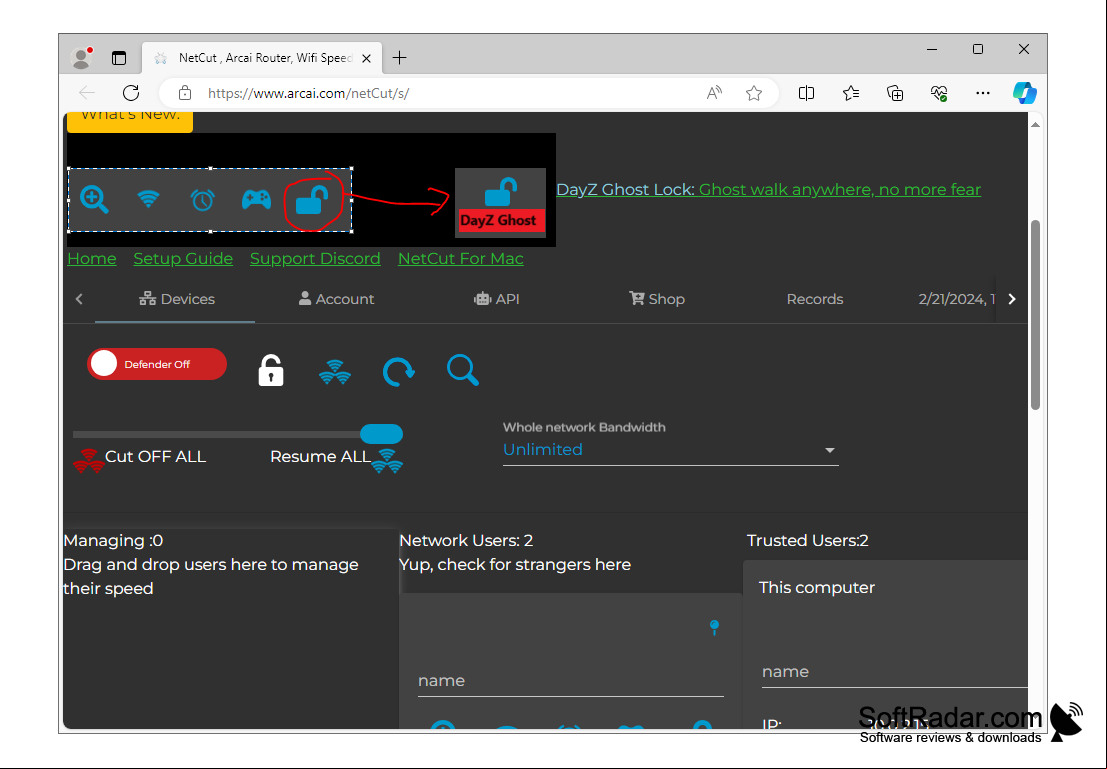Click Network Users: 2 heading

click(x=466, y=540)
